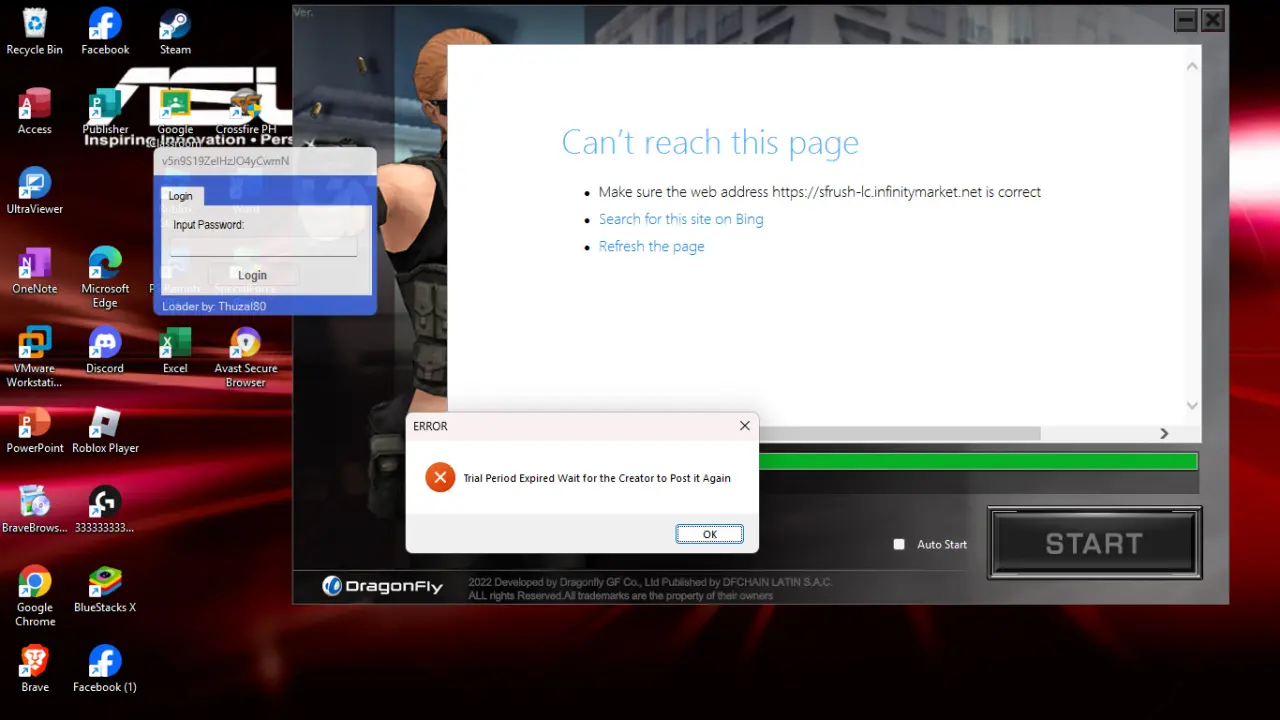Click the "Refresh the page" link
The height and width of the screenshot is (720, 1280).
click(651, 246)
